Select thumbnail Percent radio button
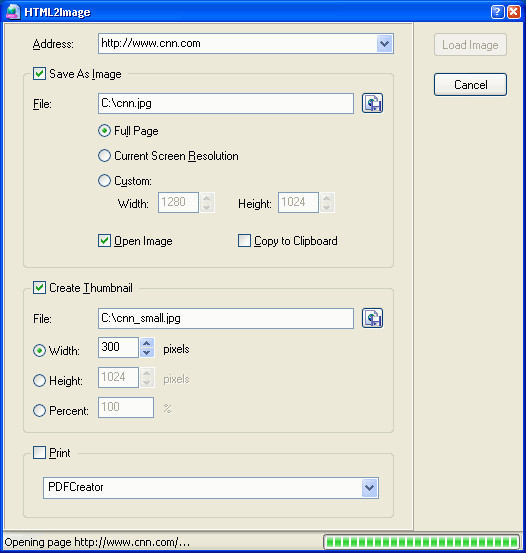The height and width of the screenshot is (553, 526). (39, 411)
